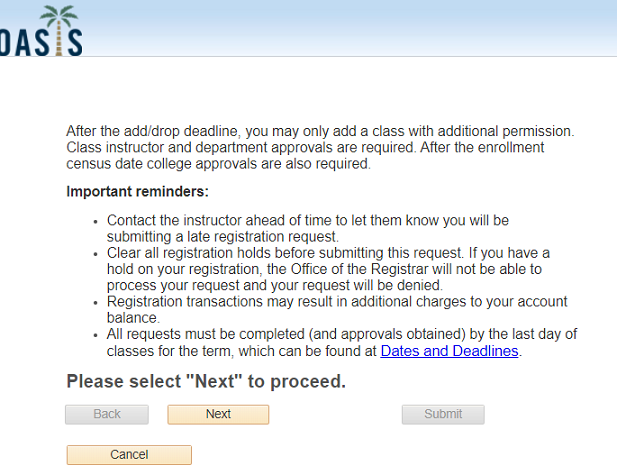This screenshot has height=475, width=617.
Task: Click the blank header banner area
Action: [x=350, y=28]
